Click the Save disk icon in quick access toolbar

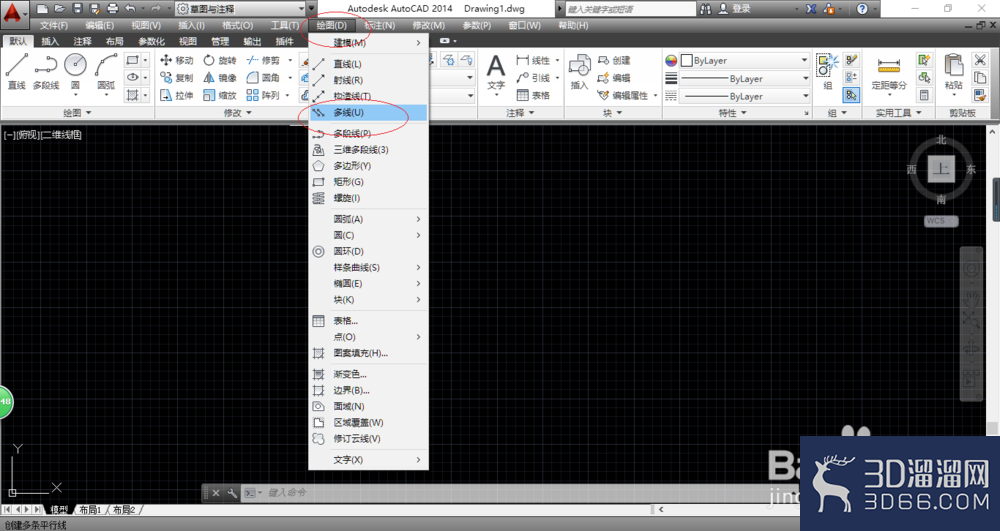pos(77,9)
